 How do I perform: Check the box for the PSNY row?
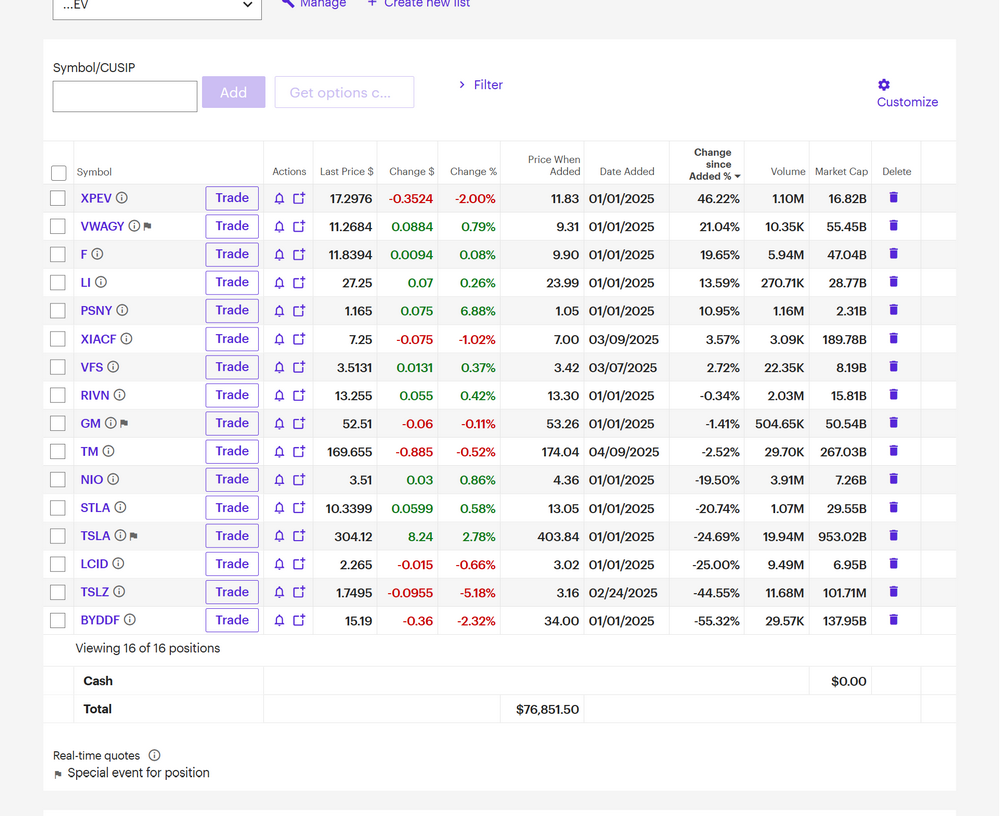[59, 311]
